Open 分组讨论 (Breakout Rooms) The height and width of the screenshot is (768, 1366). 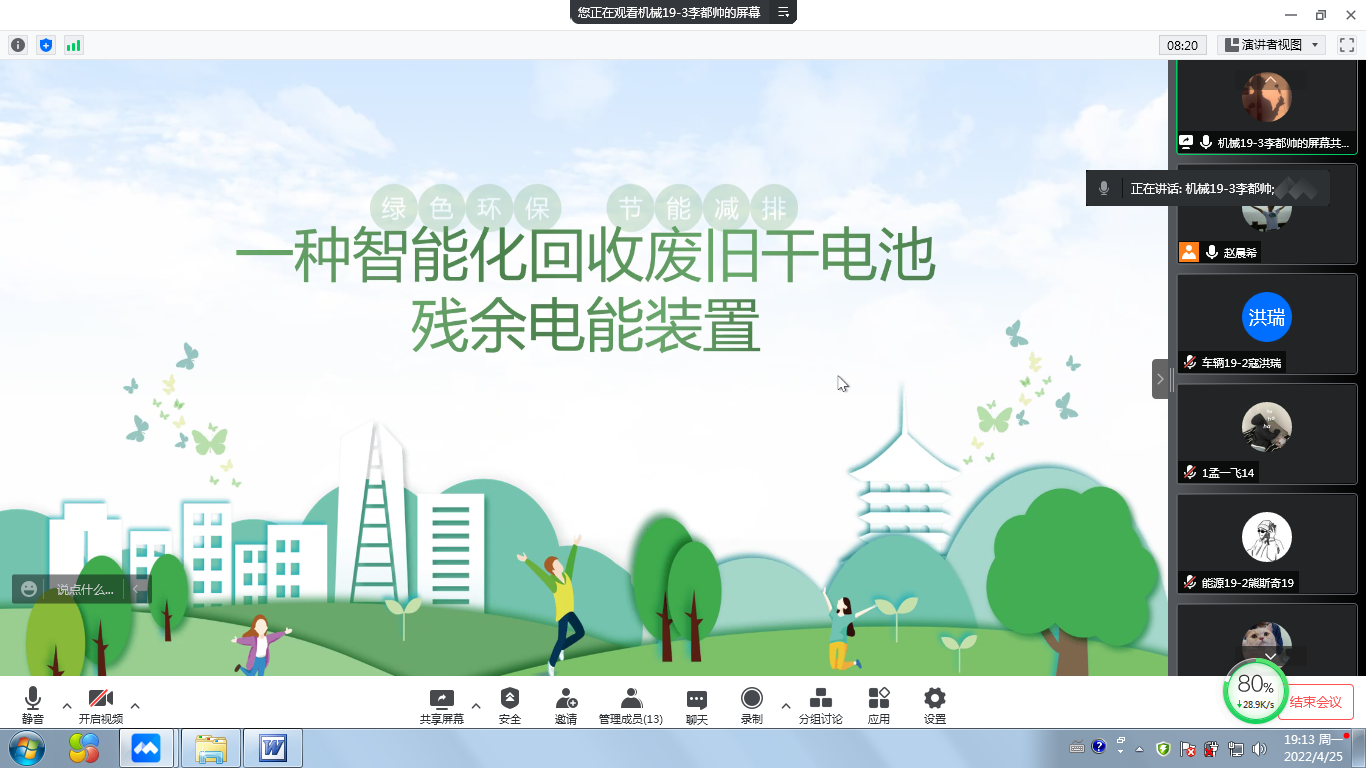click(820, 699)
